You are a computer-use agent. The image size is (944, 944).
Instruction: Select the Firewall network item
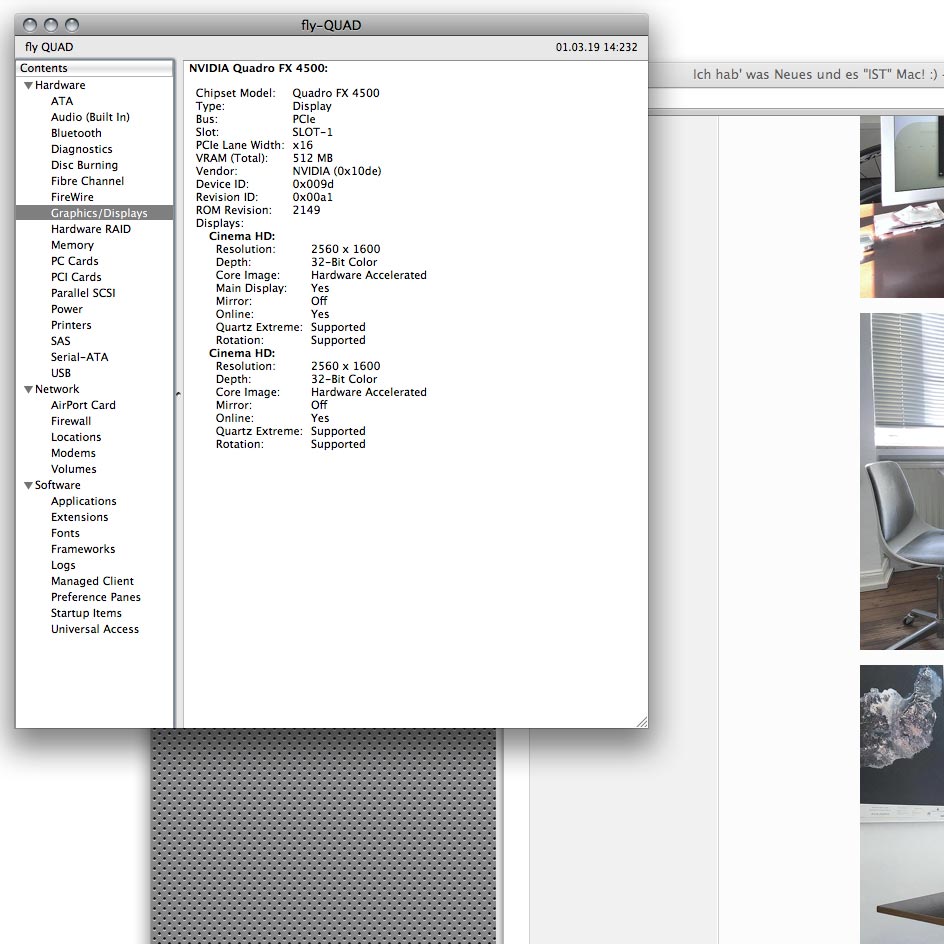click(71, 421)
